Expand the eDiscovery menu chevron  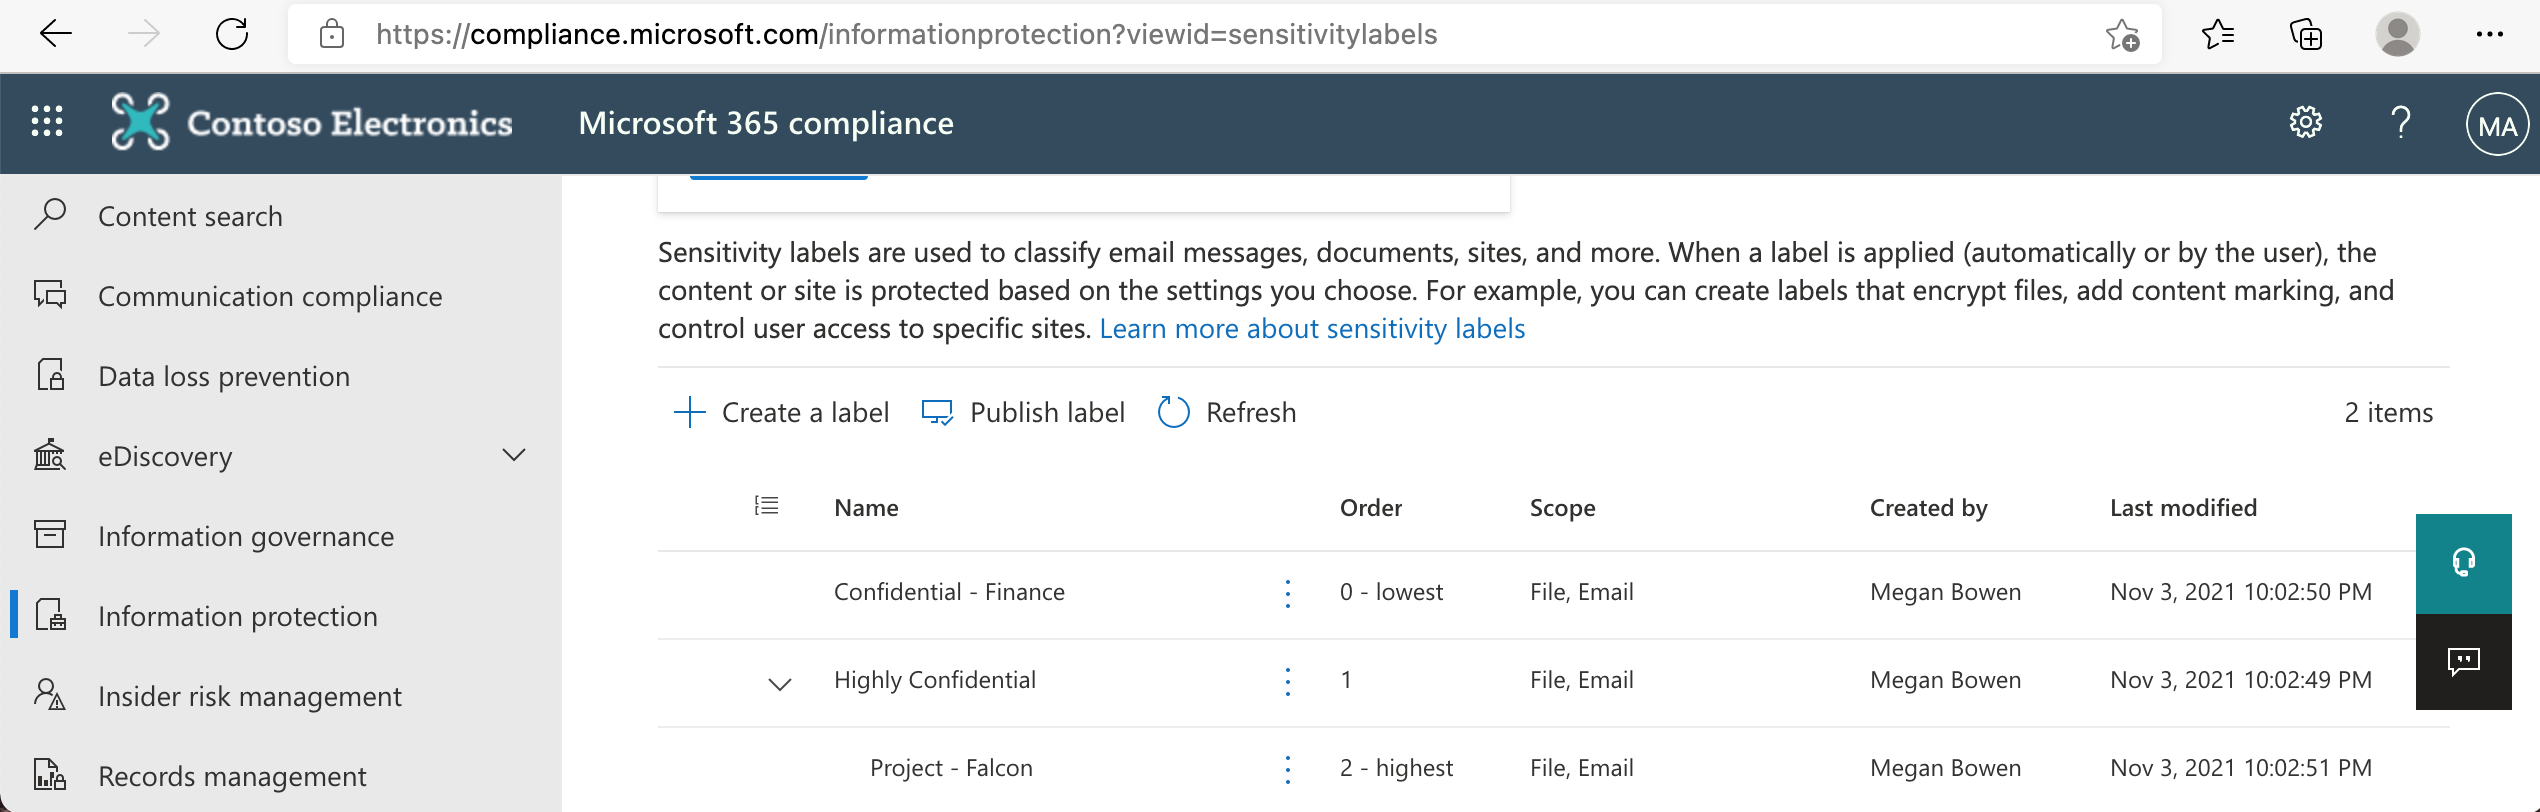pos(514,456)
